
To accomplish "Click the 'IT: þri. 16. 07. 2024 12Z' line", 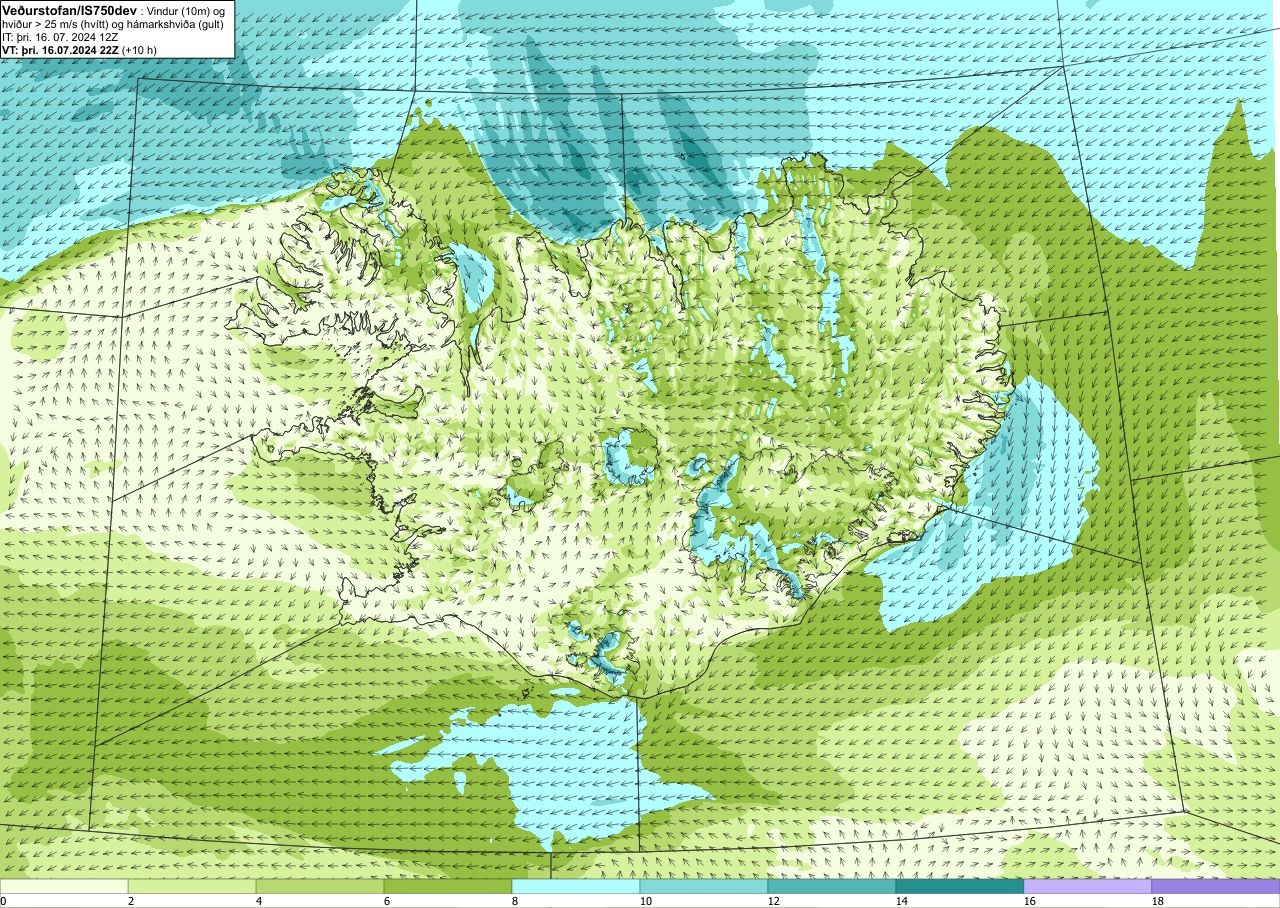I will [x=60, y=36].
